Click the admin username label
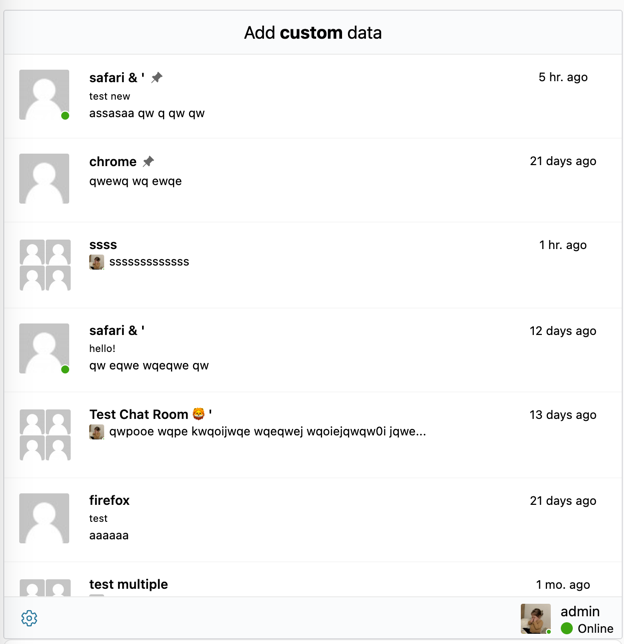This screenshot has width=624, height=644. (x=580, y=611)
